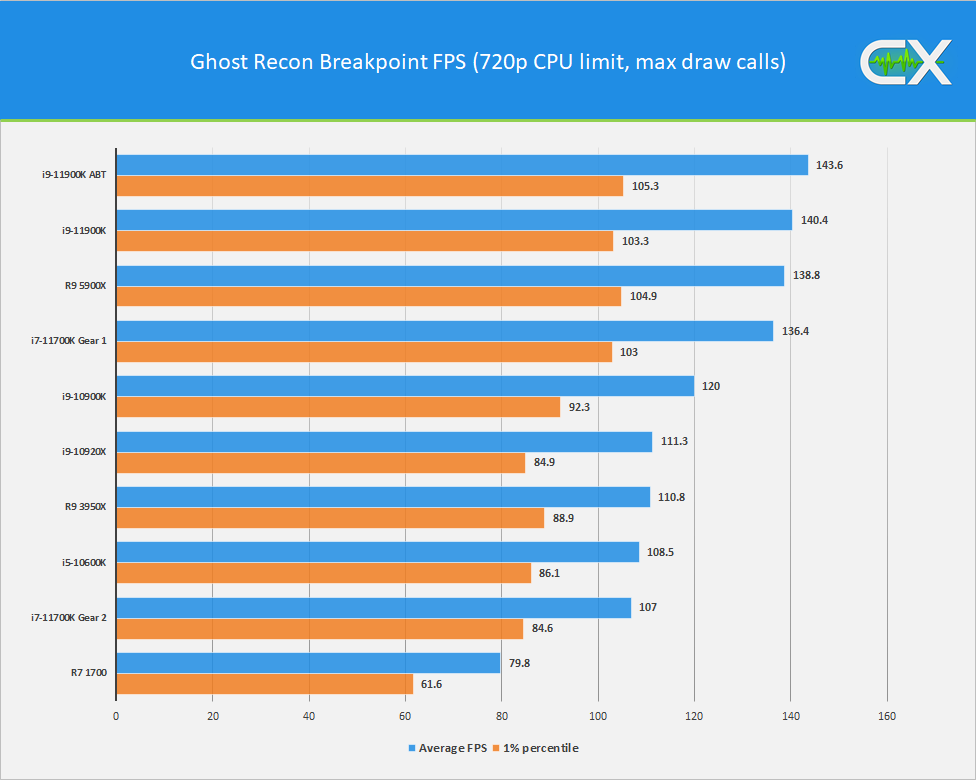Select the '103.3' value label
The height and width of the screenshot is (780, 976).
pyautogui.click(x=635, y=241)
